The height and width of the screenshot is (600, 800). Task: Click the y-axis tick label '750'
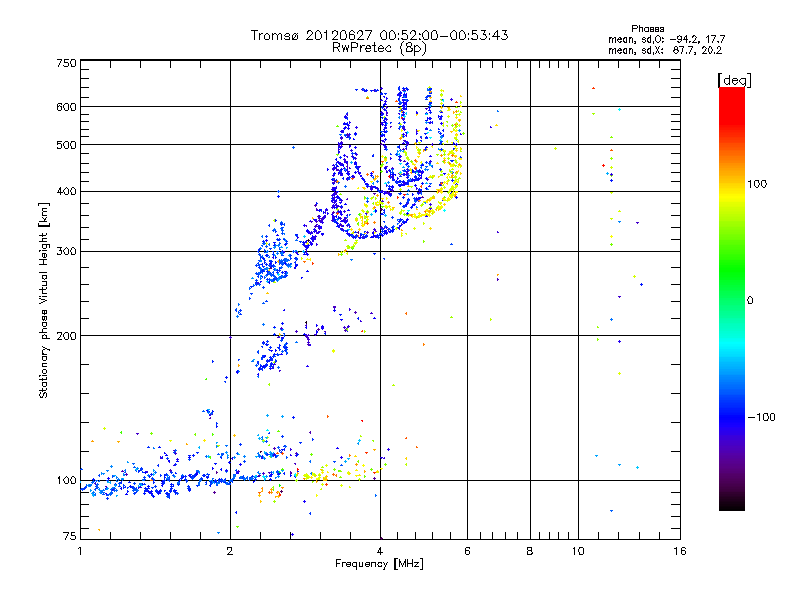[66, 63]
